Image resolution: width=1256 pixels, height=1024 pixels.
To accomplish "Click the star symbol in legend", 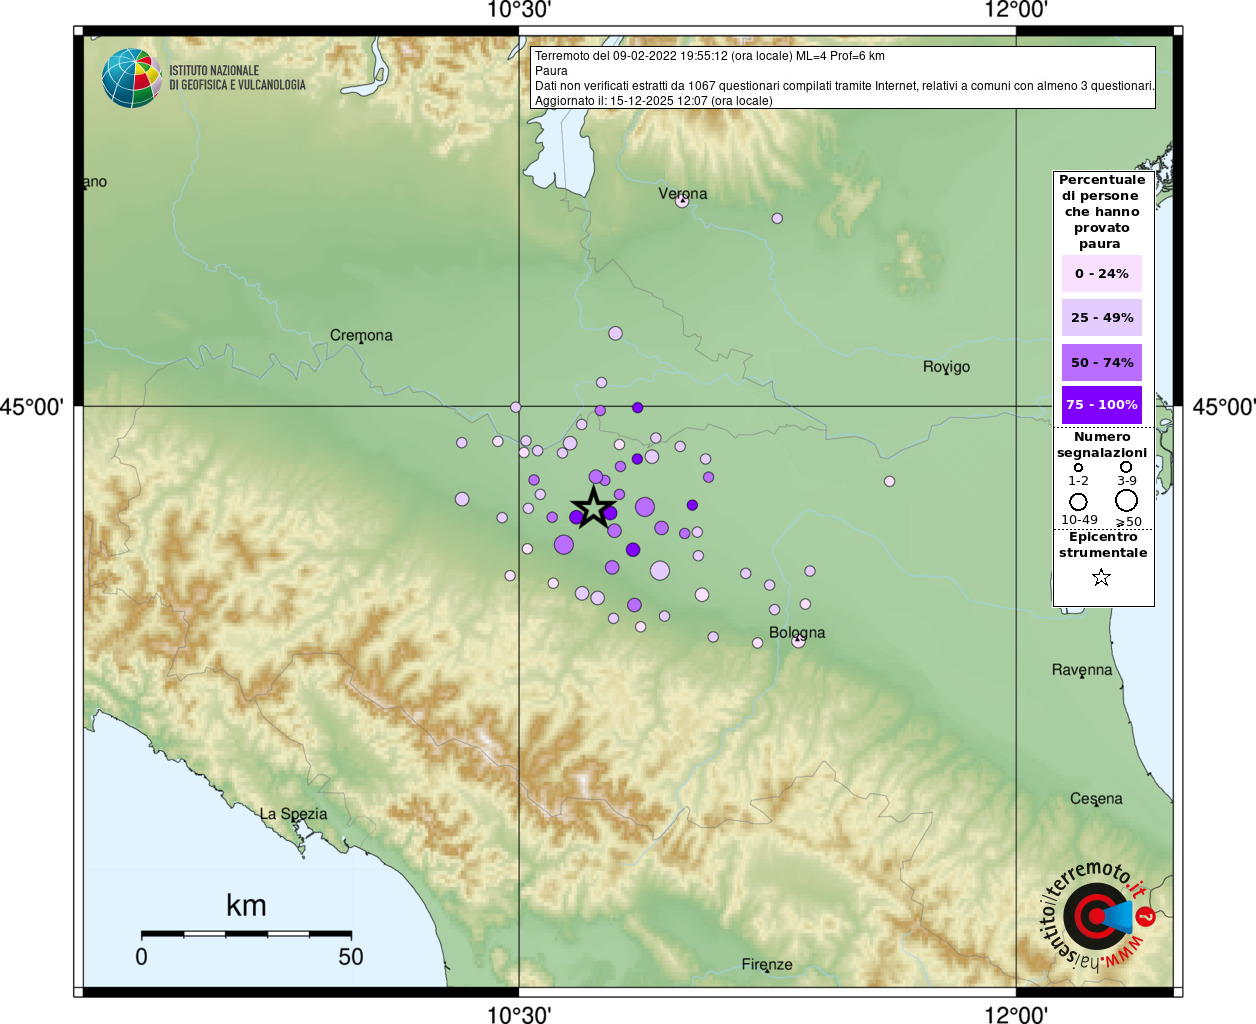I will point(1101,577).
